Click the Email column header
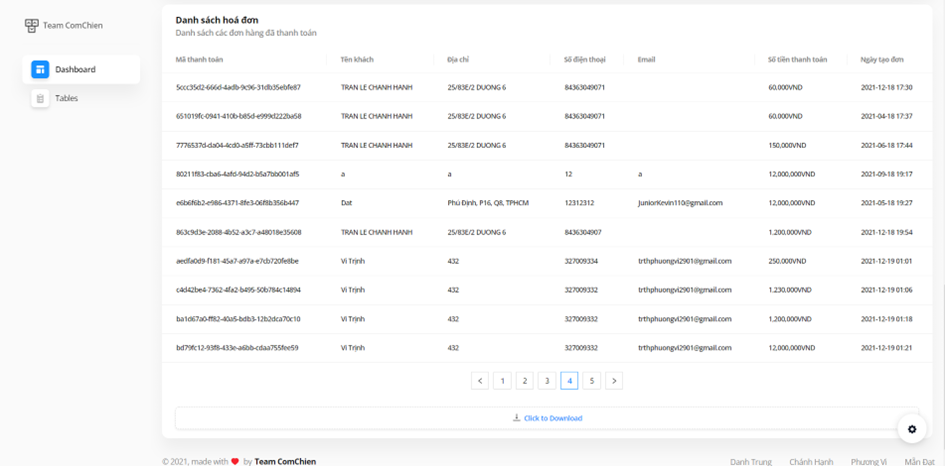This screenshot has width=945, height=466. click(646, 60)
